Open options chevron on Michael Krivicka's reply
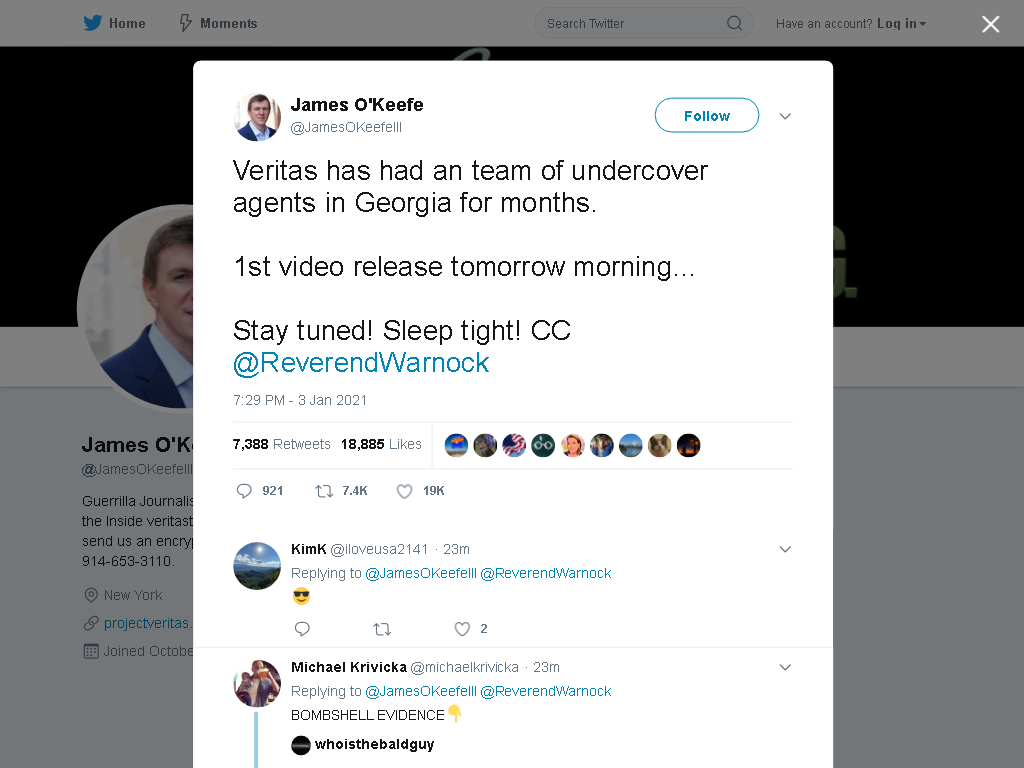 click(x=785, y=667)
